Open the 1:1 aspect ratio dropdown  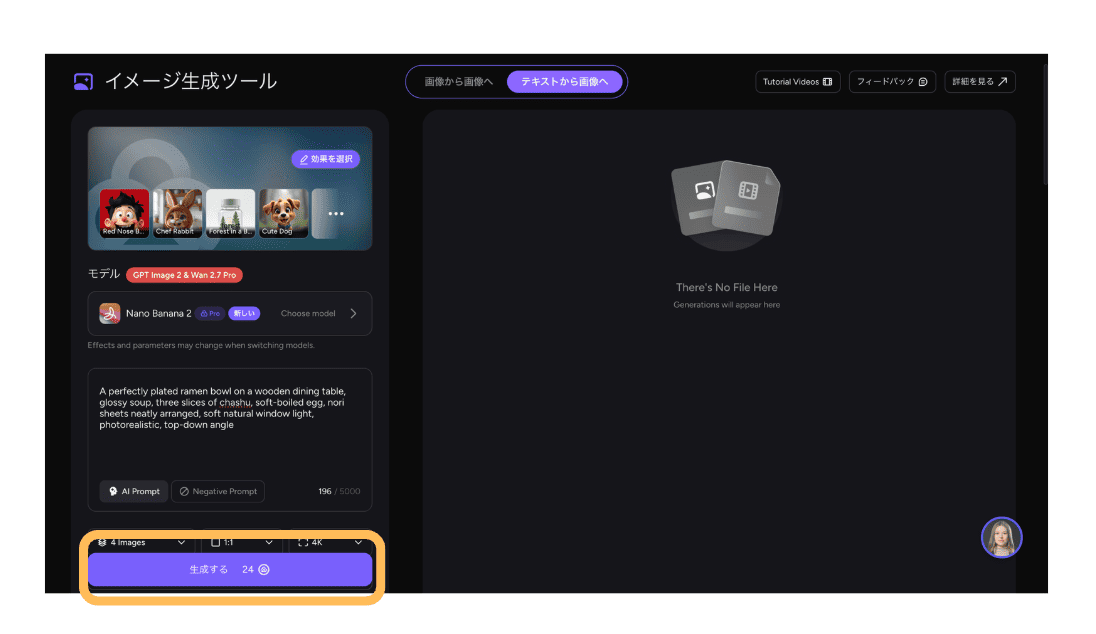(x=241, y=542)
